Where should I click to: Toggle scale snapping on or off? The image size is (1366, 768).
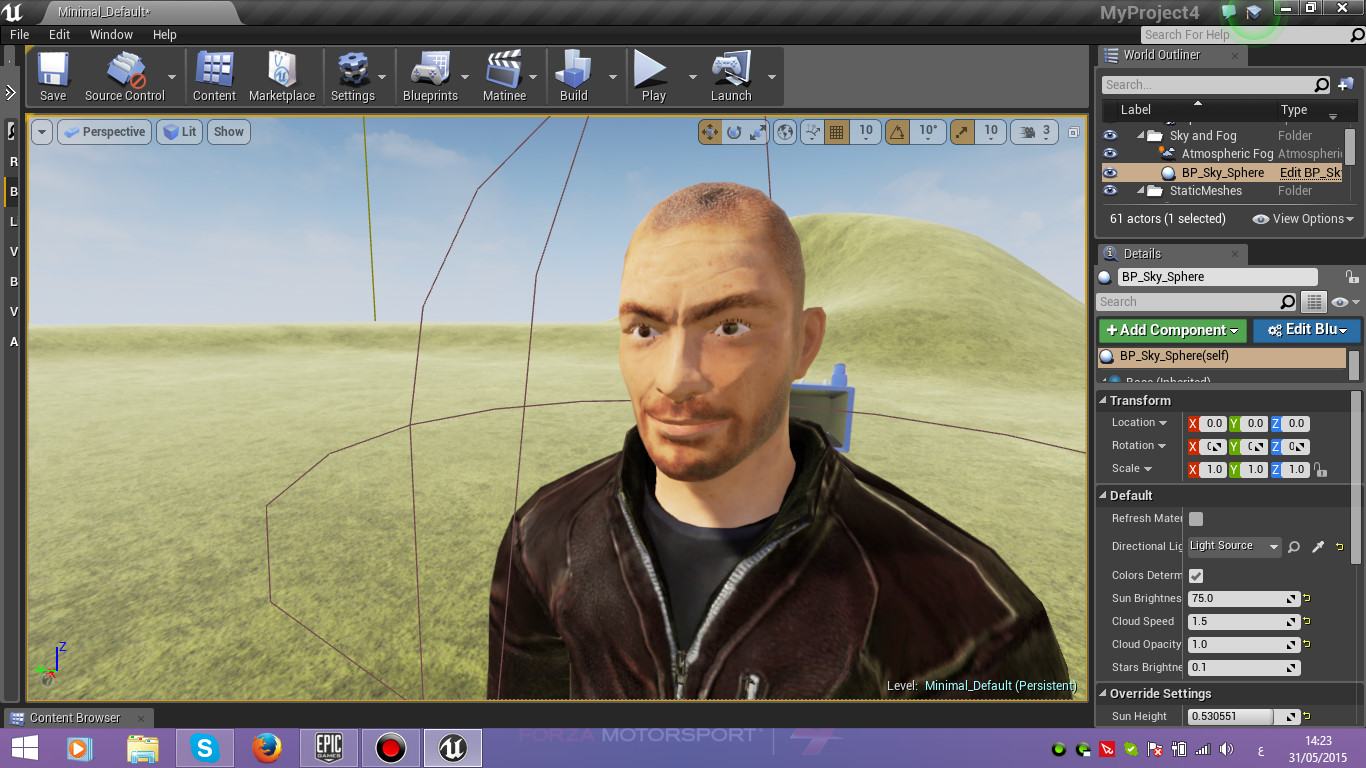(x=961, y=131)
